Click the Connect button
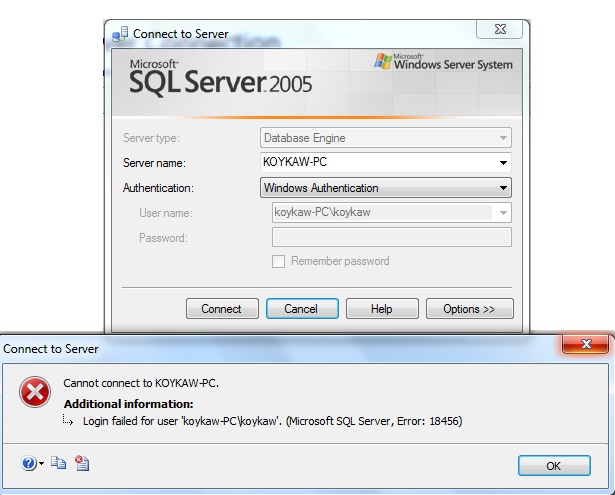This screenshot has height=495, width=615. [x=222, y=309]
